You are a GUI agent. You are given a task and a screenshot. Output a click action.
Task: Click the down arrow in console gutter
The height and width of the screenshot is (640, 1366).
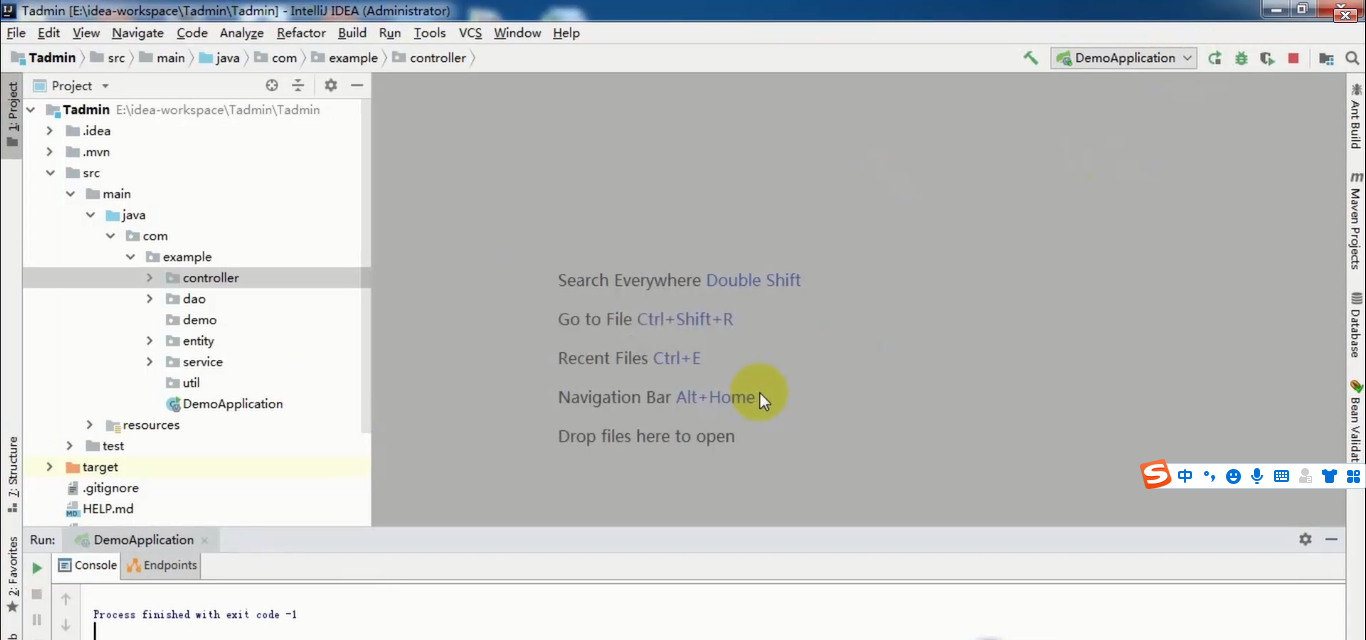pyautogui.click(x=66, y=625)
